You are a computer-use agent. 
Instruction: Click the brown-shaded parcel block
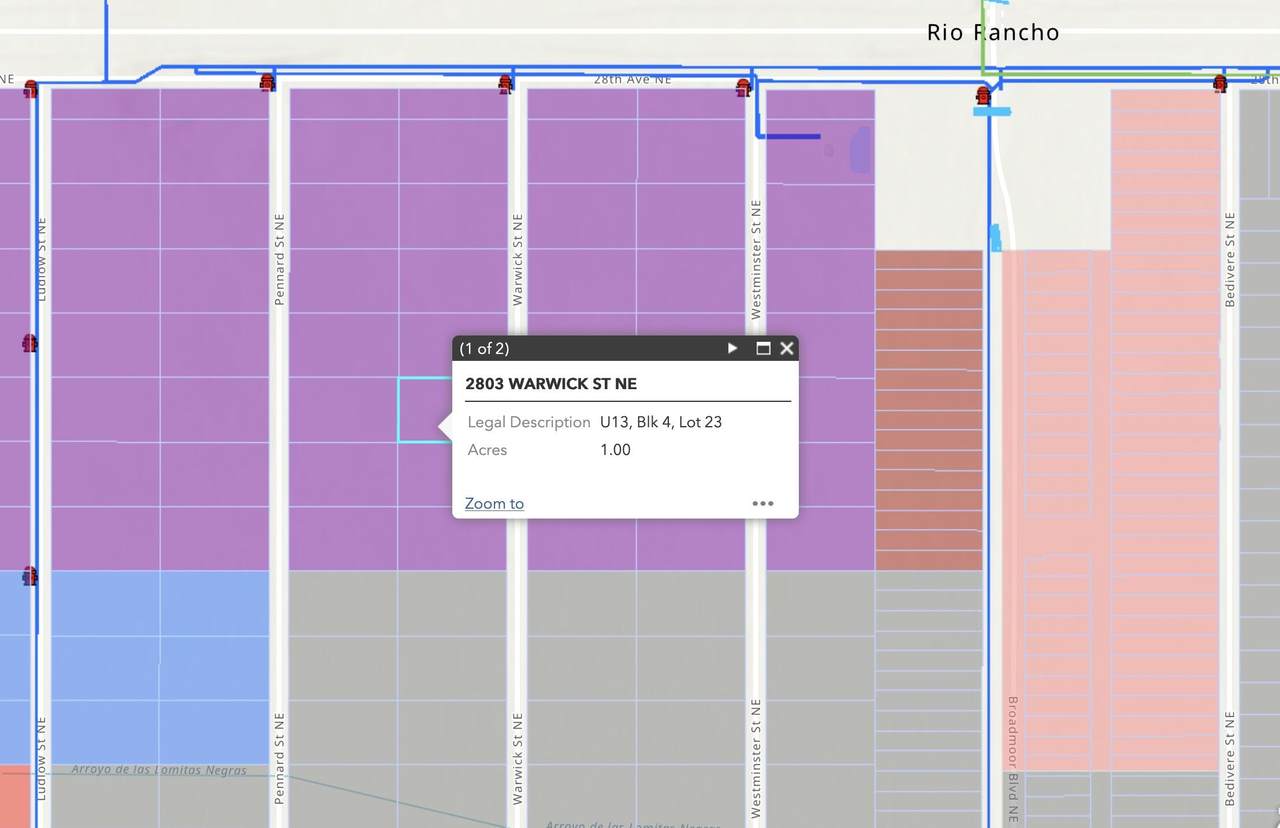[x=928, y=410]
